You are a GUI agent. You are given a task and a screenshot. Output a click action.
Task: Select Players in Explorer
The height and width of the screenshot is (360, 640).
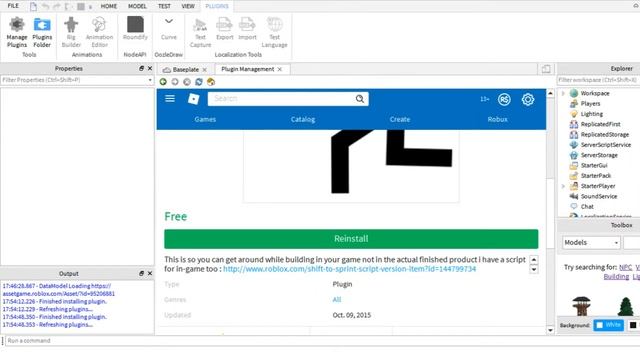pyautogui.click(x=590, y=104)
